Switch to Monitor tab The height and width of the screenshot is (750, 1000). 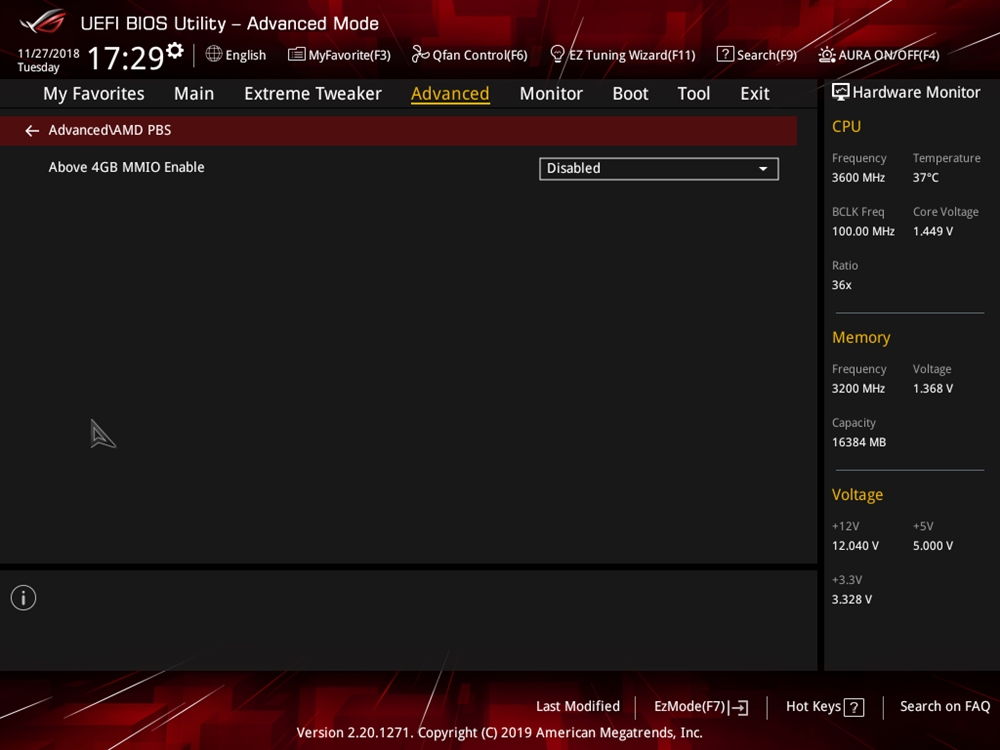551,94
